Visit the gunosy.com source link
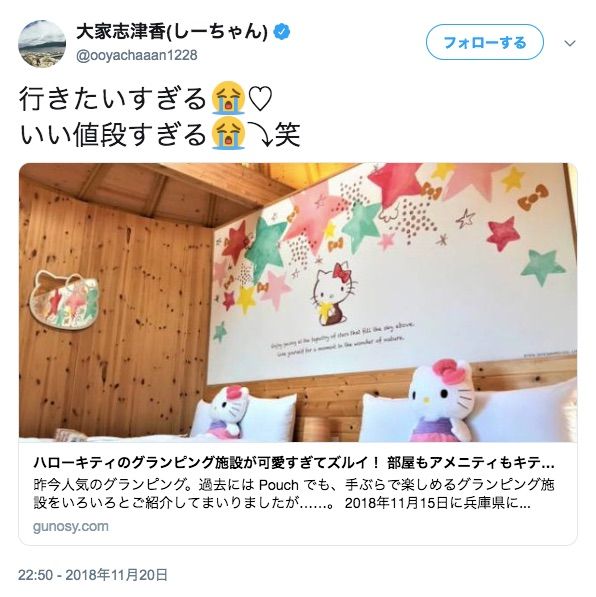Screen dimensions: 596x597 tap(71, 527)
